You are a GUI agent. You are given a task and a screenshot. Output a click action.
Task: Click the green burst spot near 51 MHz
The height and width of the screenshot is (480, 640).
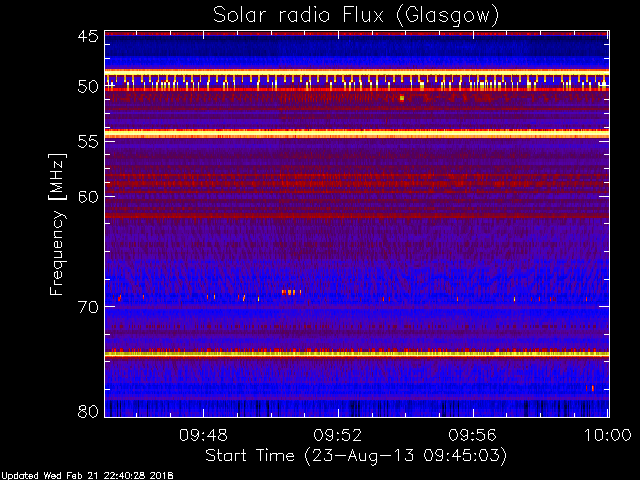tap(402, 98)
